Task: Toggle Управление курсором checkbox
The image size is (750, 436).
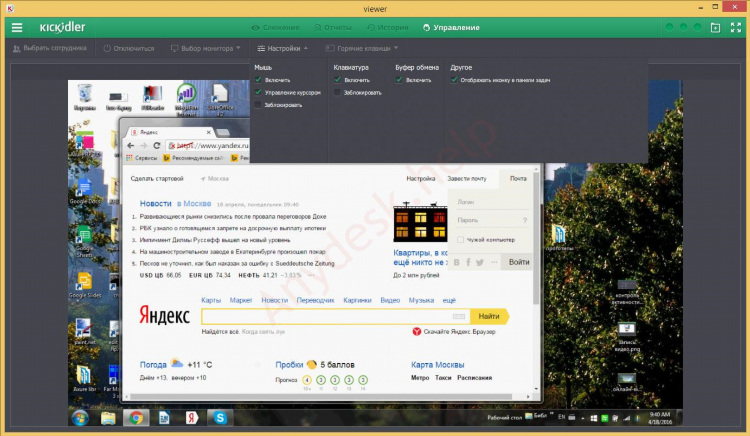Action: click(x=258, y=92)
